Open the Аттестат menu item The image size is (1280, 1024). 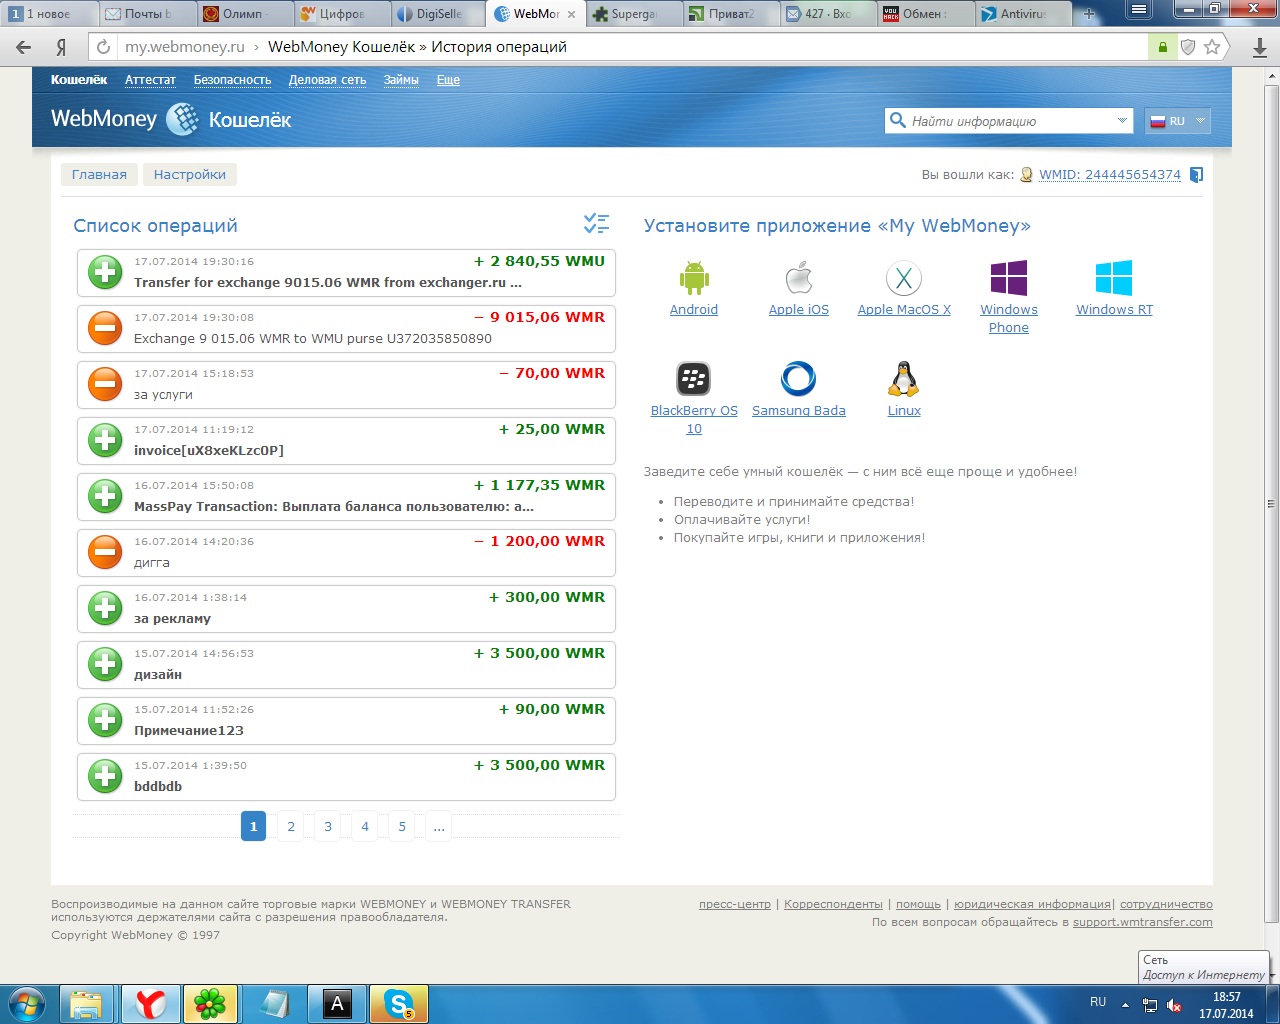coord(150,80)
